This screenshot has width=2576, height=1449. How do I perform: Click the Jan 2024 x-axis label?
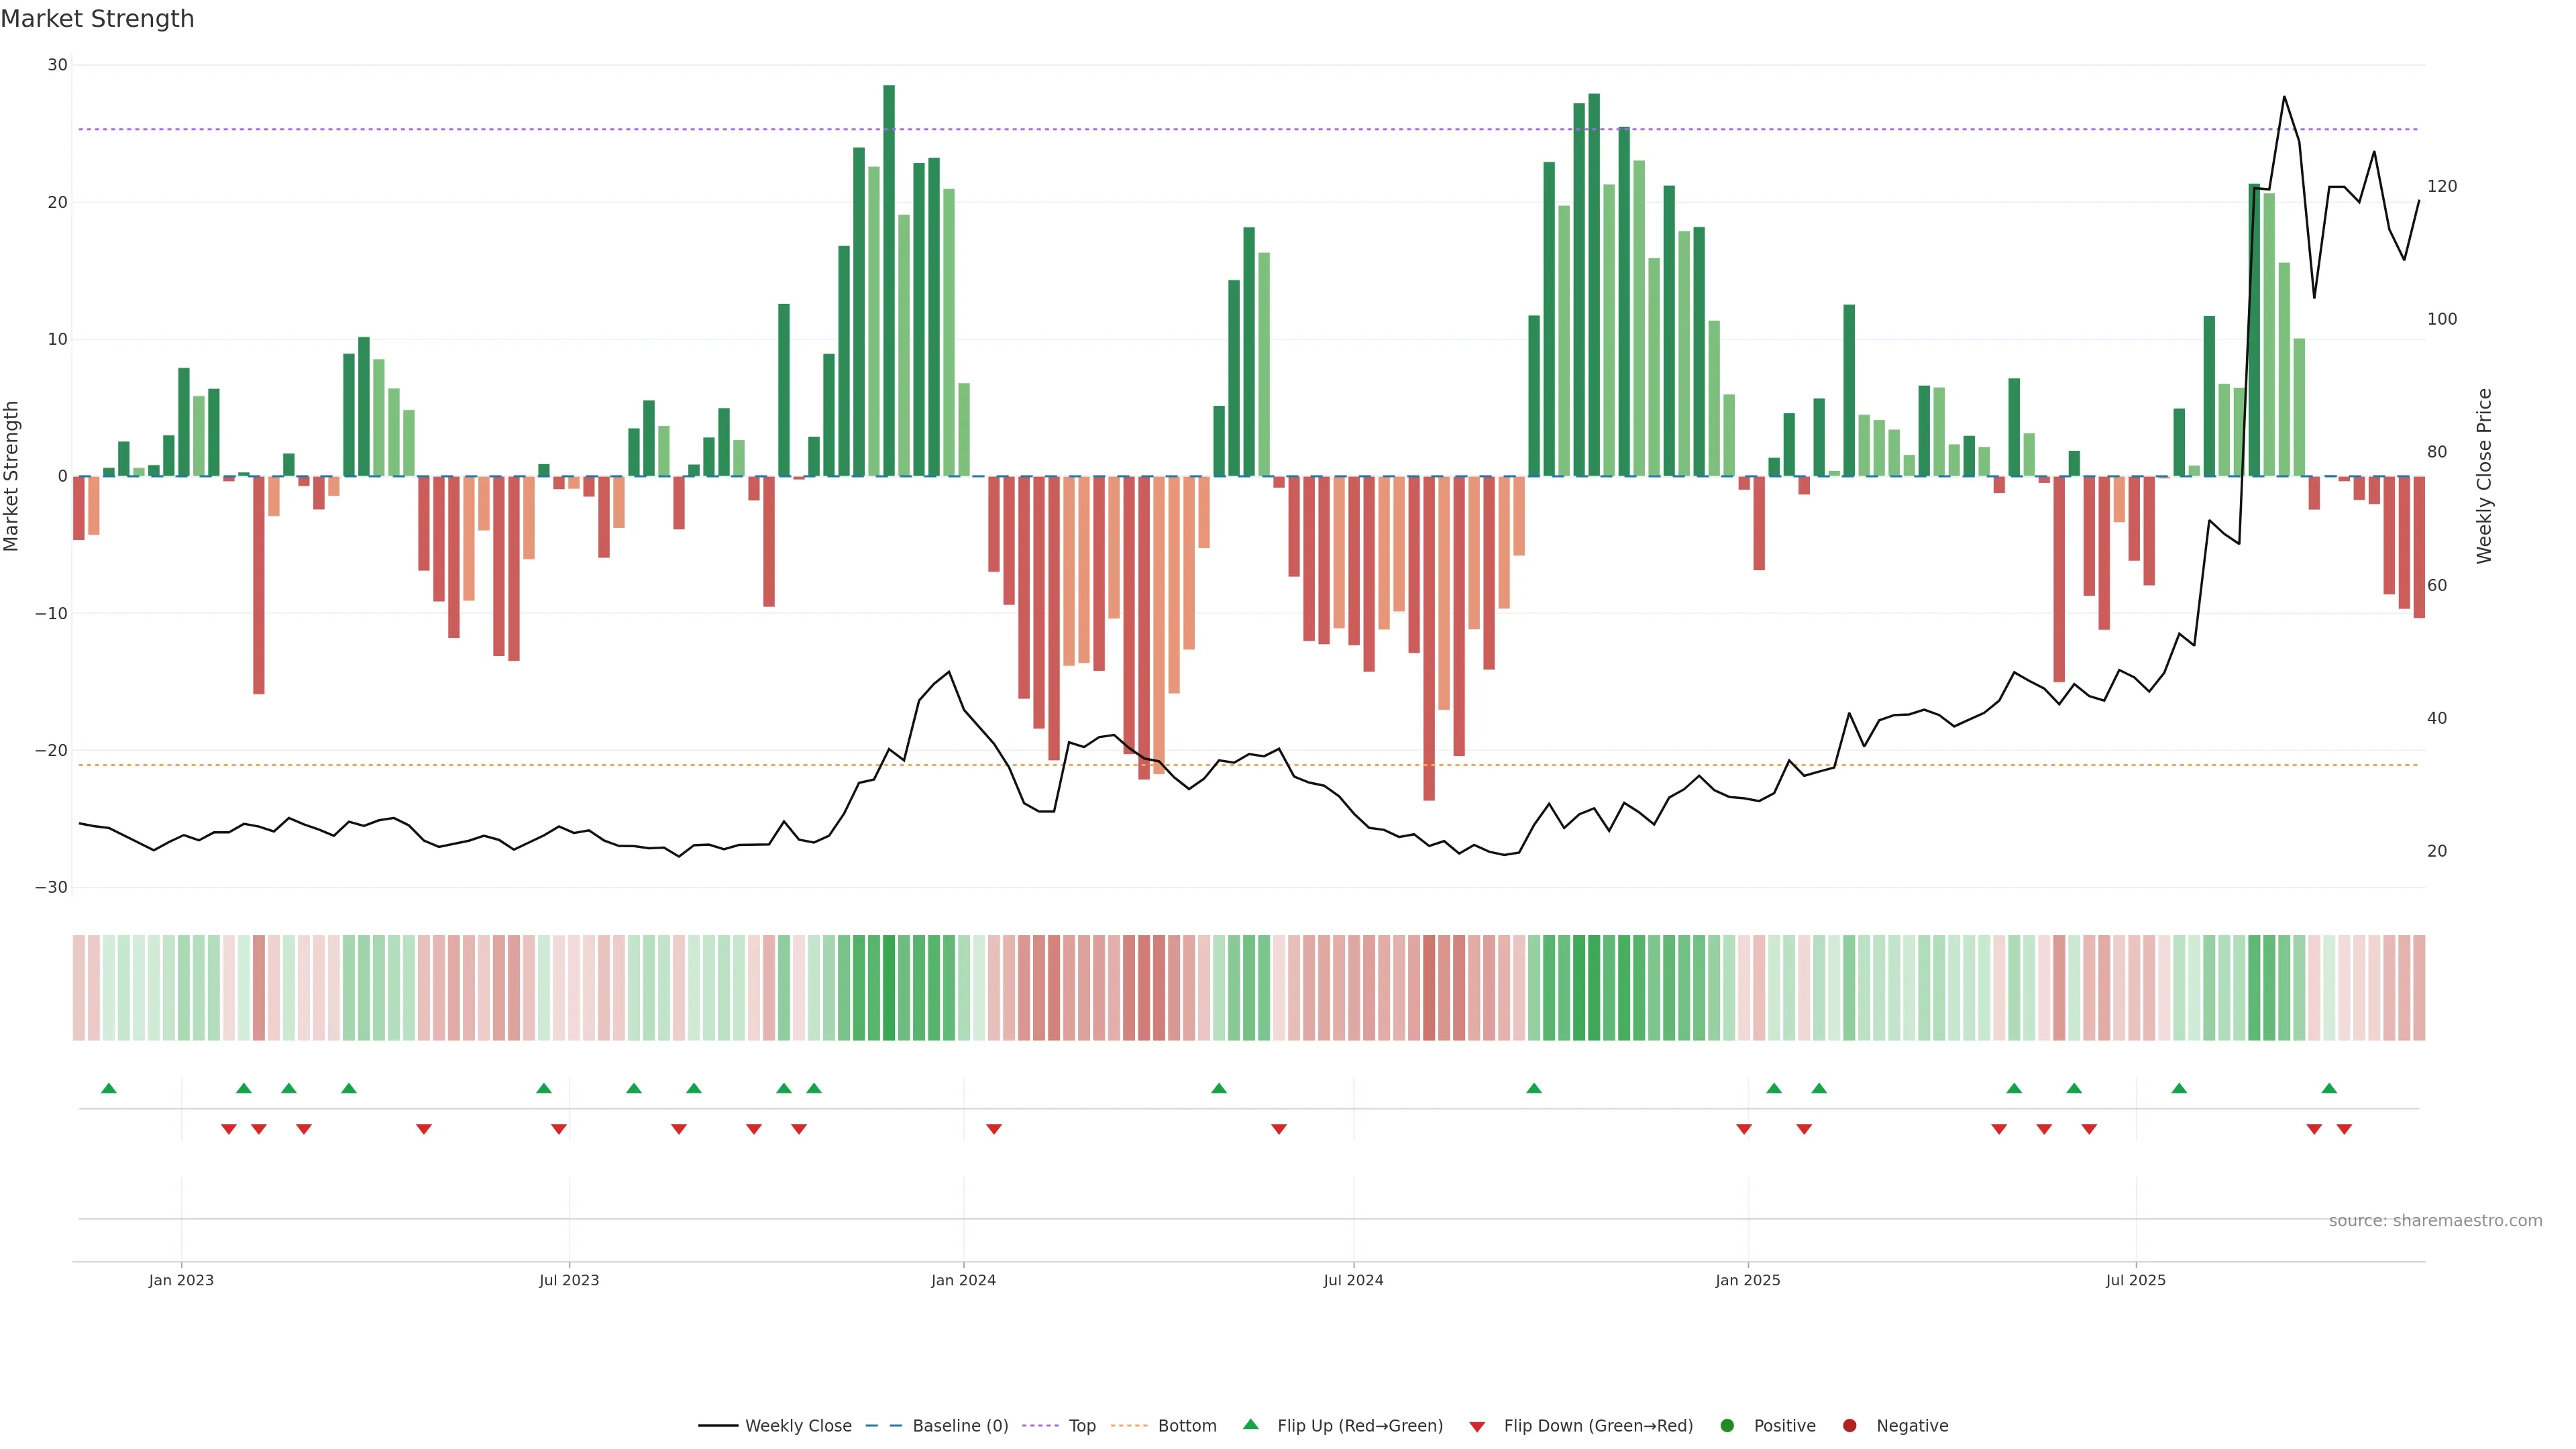tap(963, 1280)
